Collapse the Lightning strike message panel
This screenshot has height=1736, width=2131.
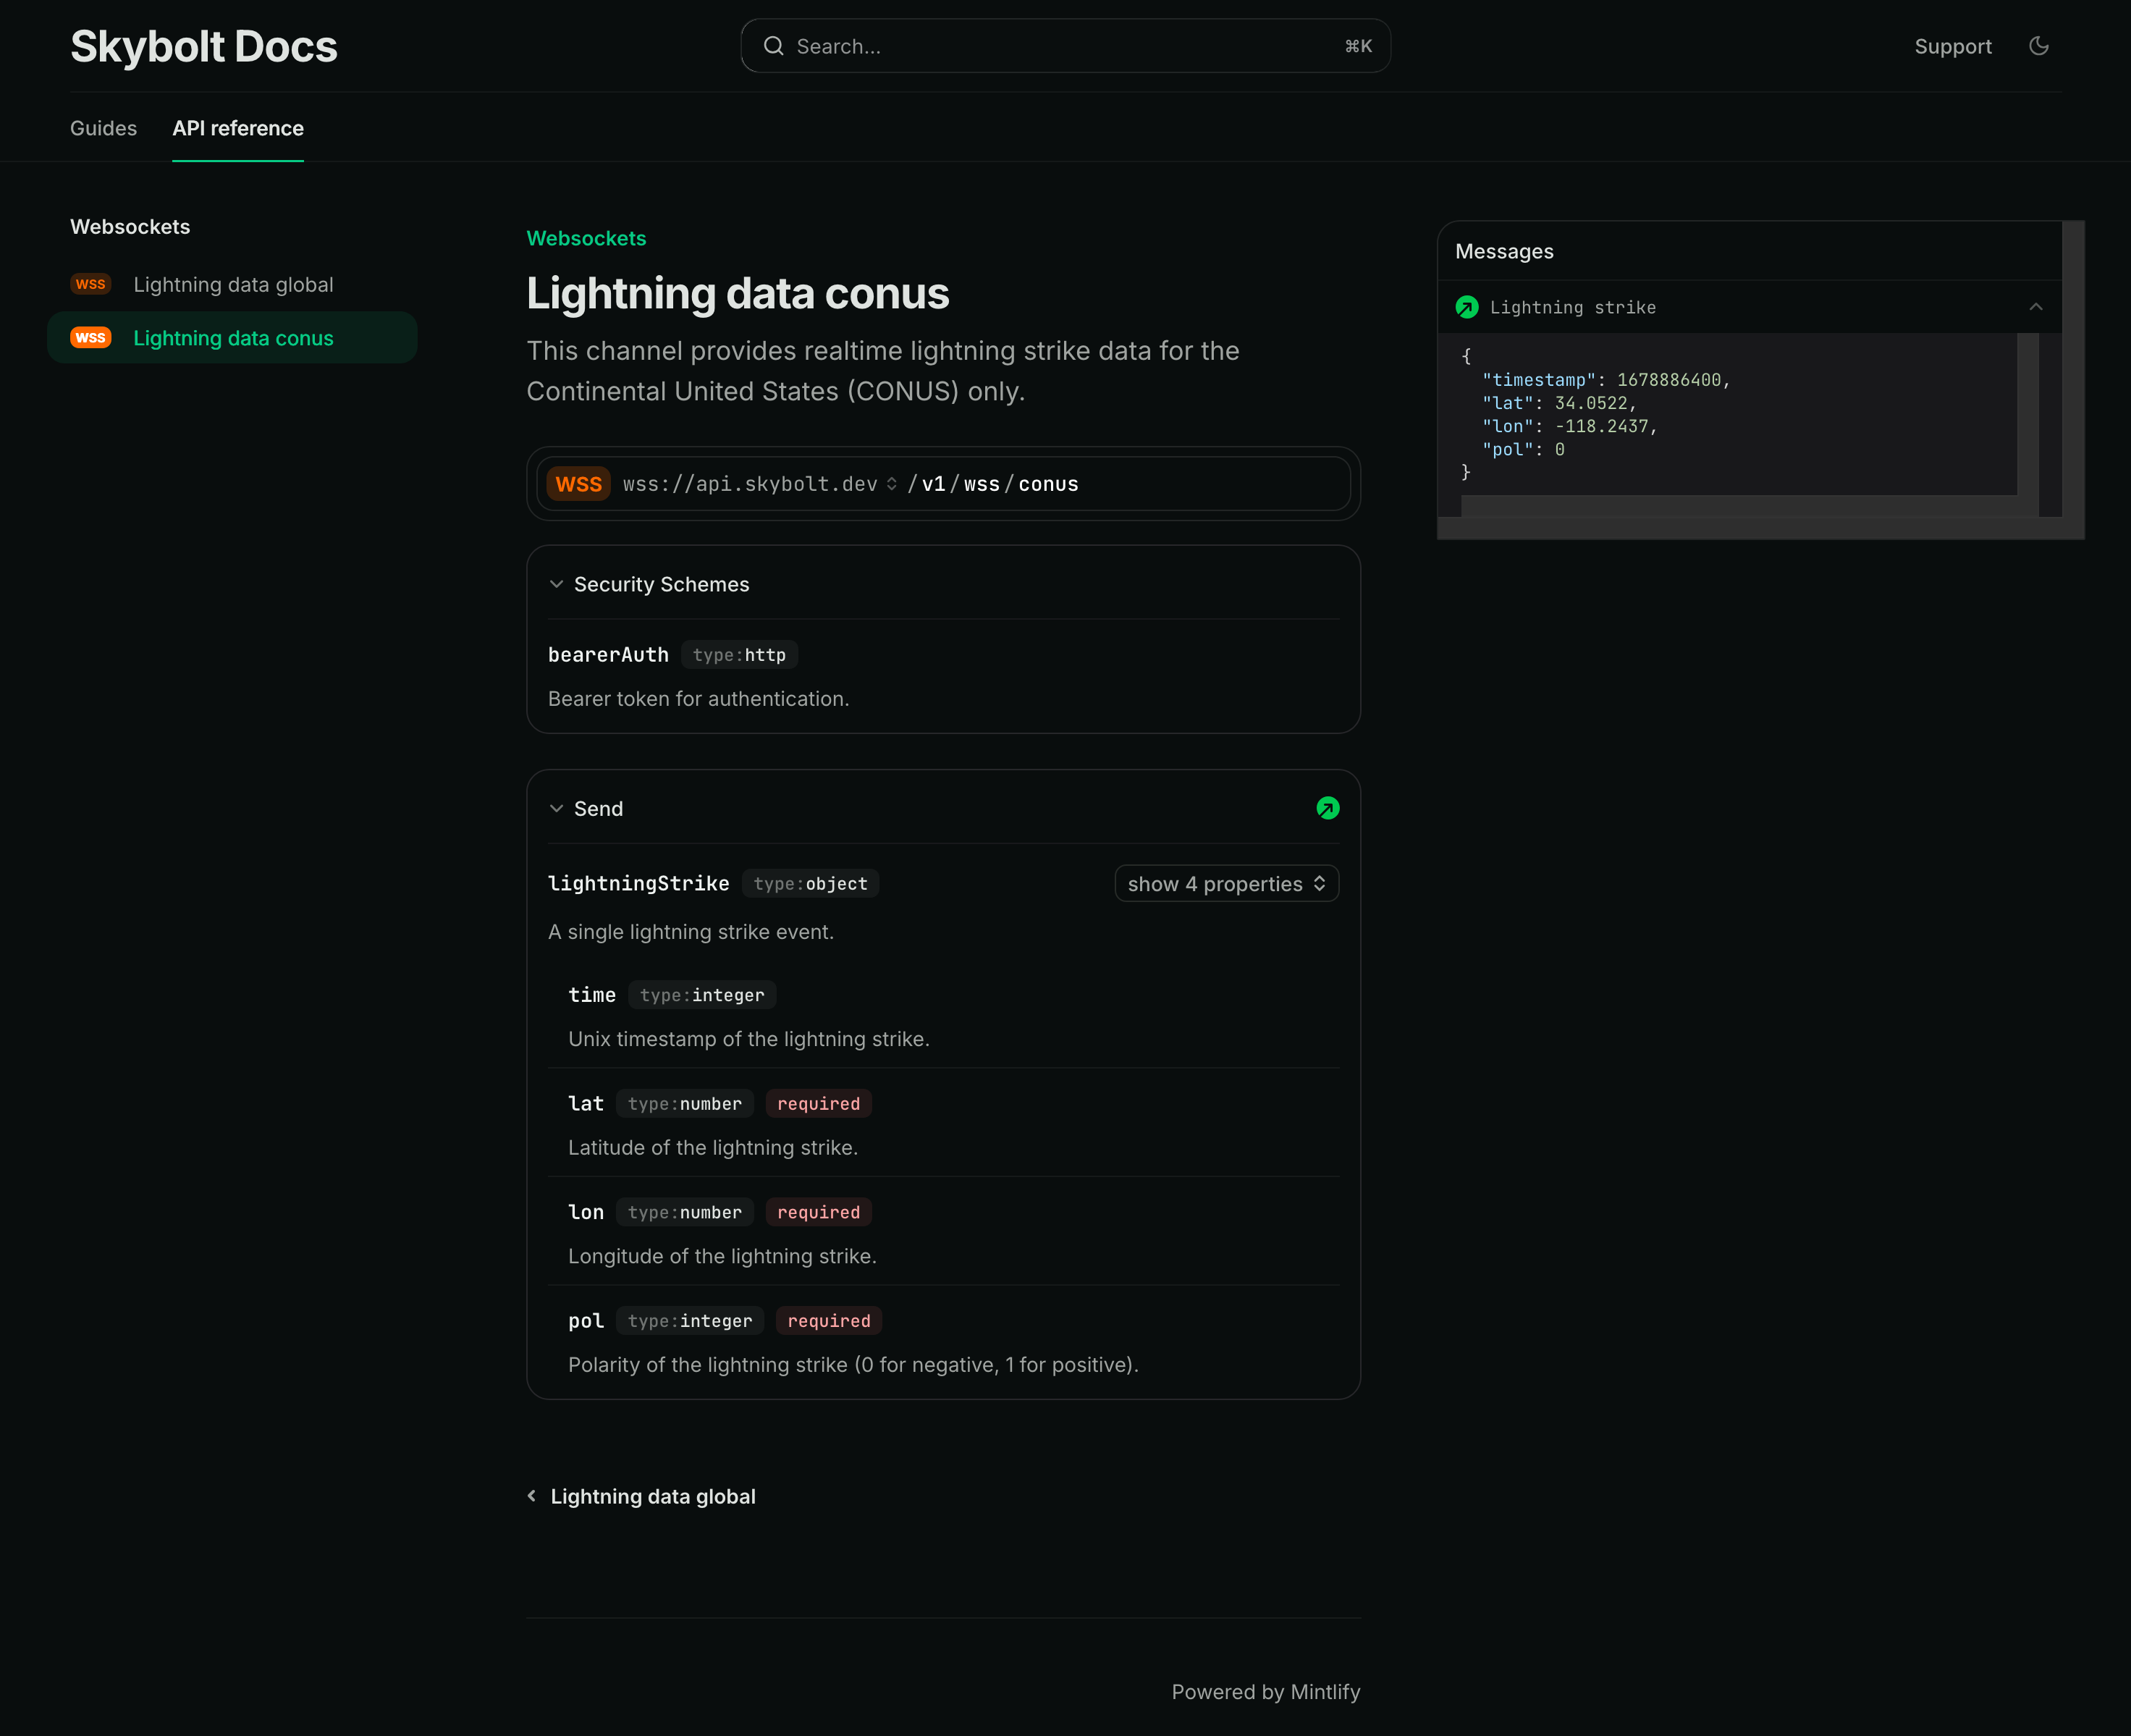[x=2036, y=307]
